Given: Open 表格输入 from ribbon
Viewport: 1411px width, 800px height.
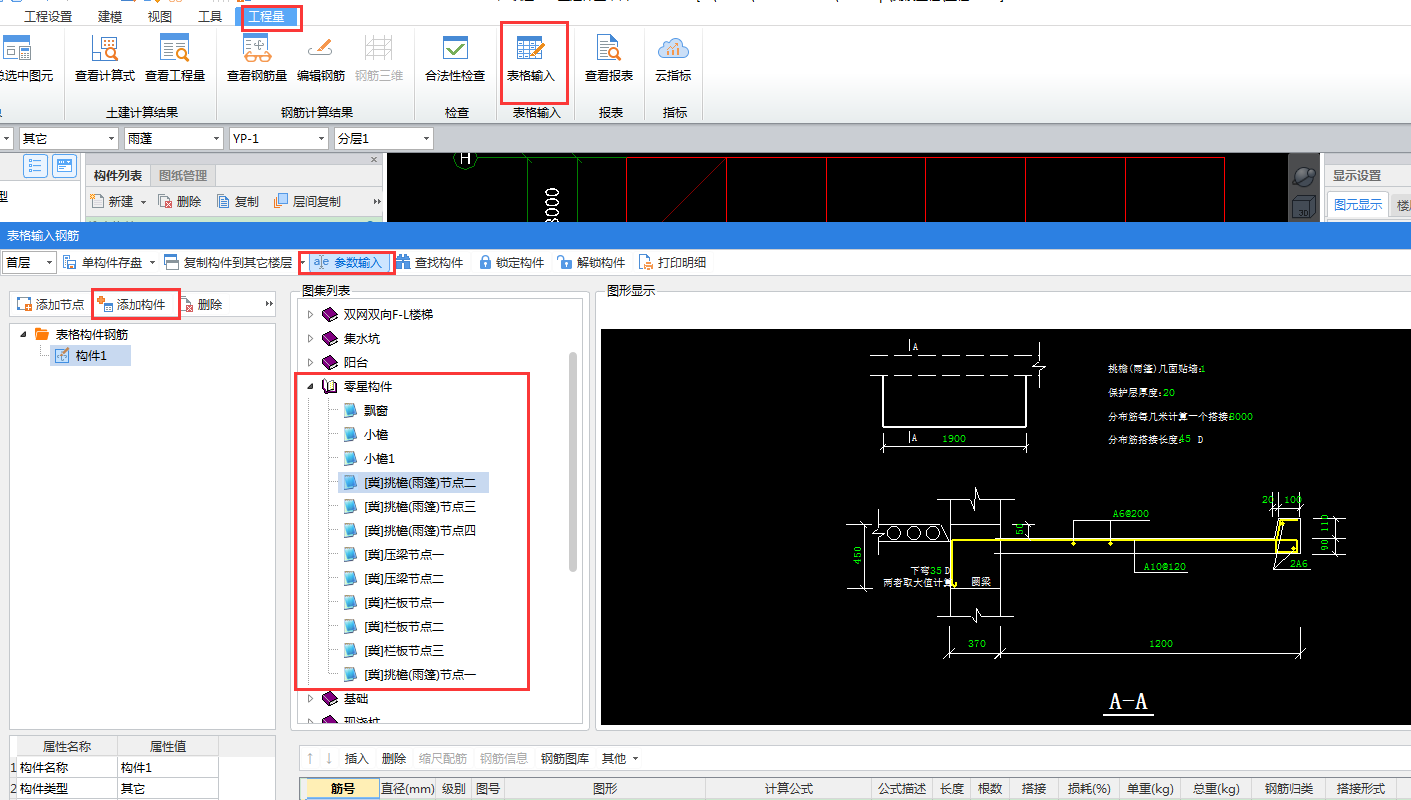Looking at the screenshot, I should 530,59.
